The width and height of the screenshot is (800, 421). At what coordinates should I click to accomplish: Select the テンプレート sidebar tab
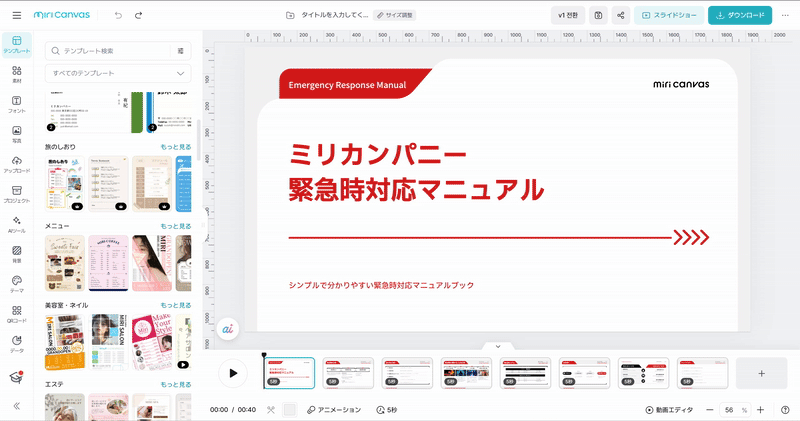[17, 45]
